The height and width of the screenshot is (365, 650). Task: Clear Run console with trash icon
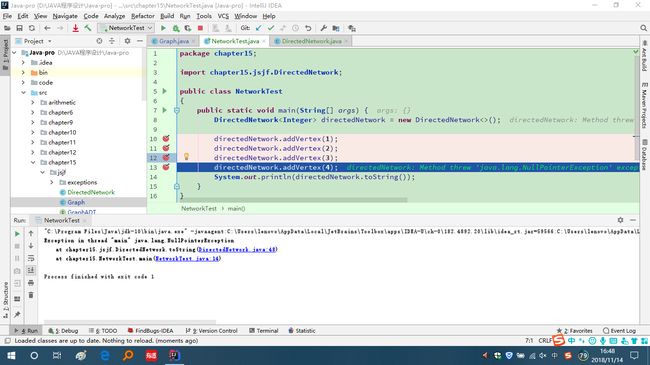coord(31,295)
